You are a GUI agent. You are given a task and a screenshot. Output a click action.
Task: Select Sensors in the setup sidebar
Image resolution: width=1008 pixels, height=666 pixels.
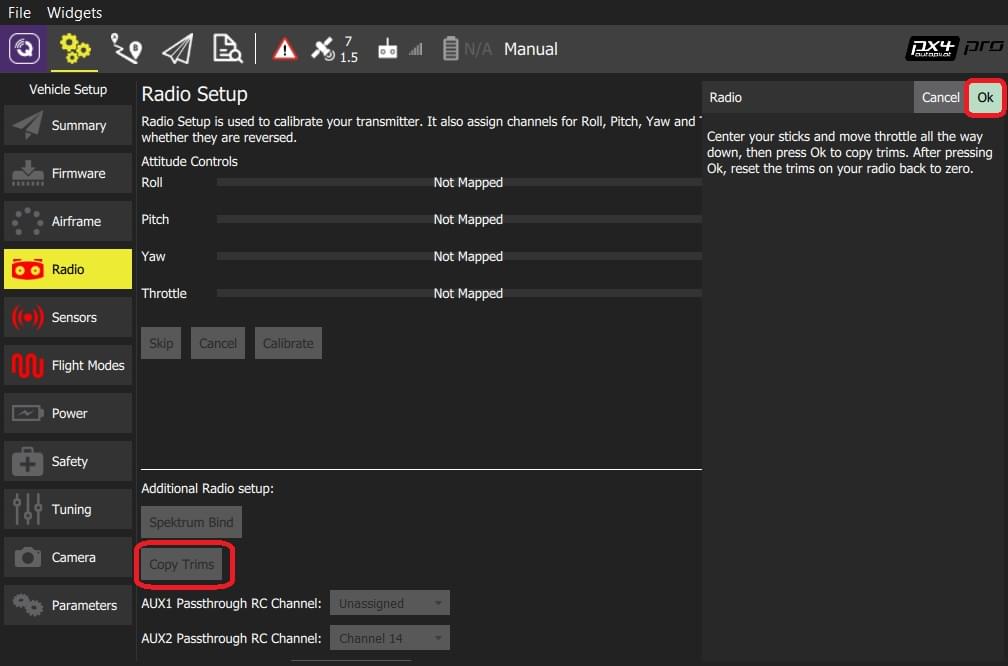pos(68,317)
